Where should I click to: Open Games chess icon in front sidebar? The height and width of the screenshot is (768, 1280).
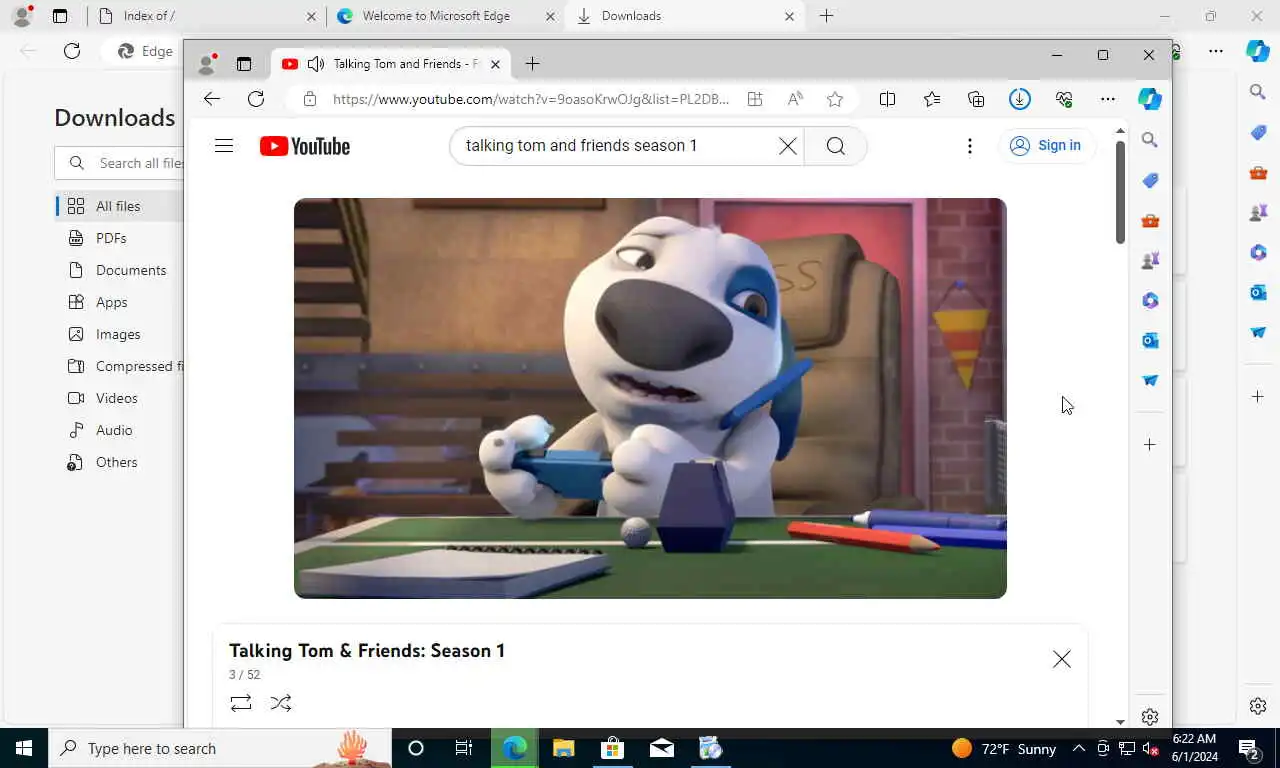(1150, 260)
